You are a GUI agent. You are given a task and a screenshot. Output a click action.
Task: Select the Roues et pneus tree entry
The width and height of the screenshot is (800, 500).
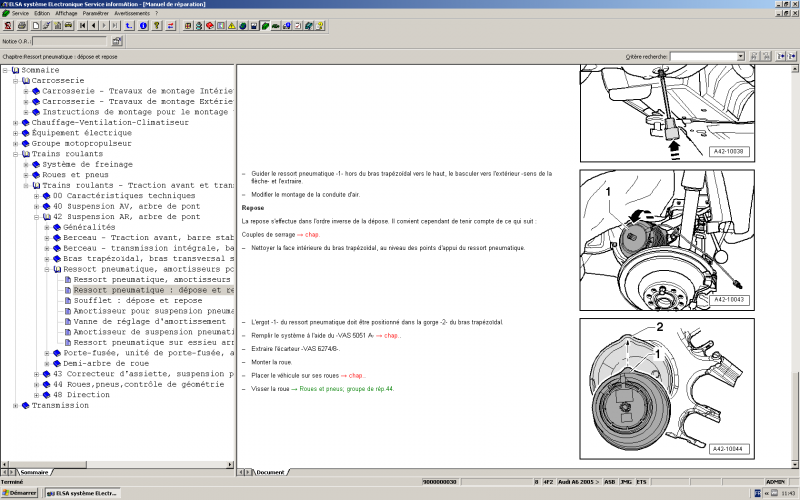(x=76, y=175)
